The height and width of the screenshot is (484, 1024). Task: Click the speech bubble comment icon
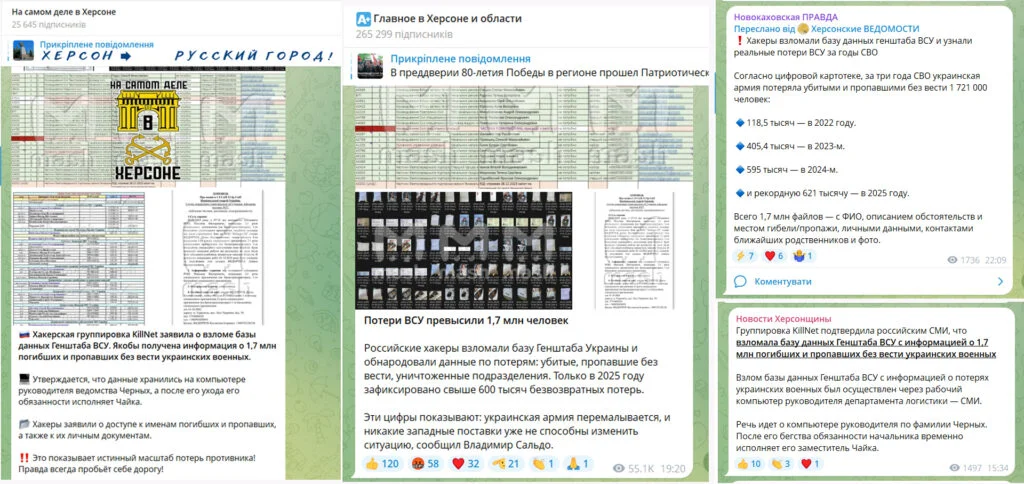[x=741, y=281]
